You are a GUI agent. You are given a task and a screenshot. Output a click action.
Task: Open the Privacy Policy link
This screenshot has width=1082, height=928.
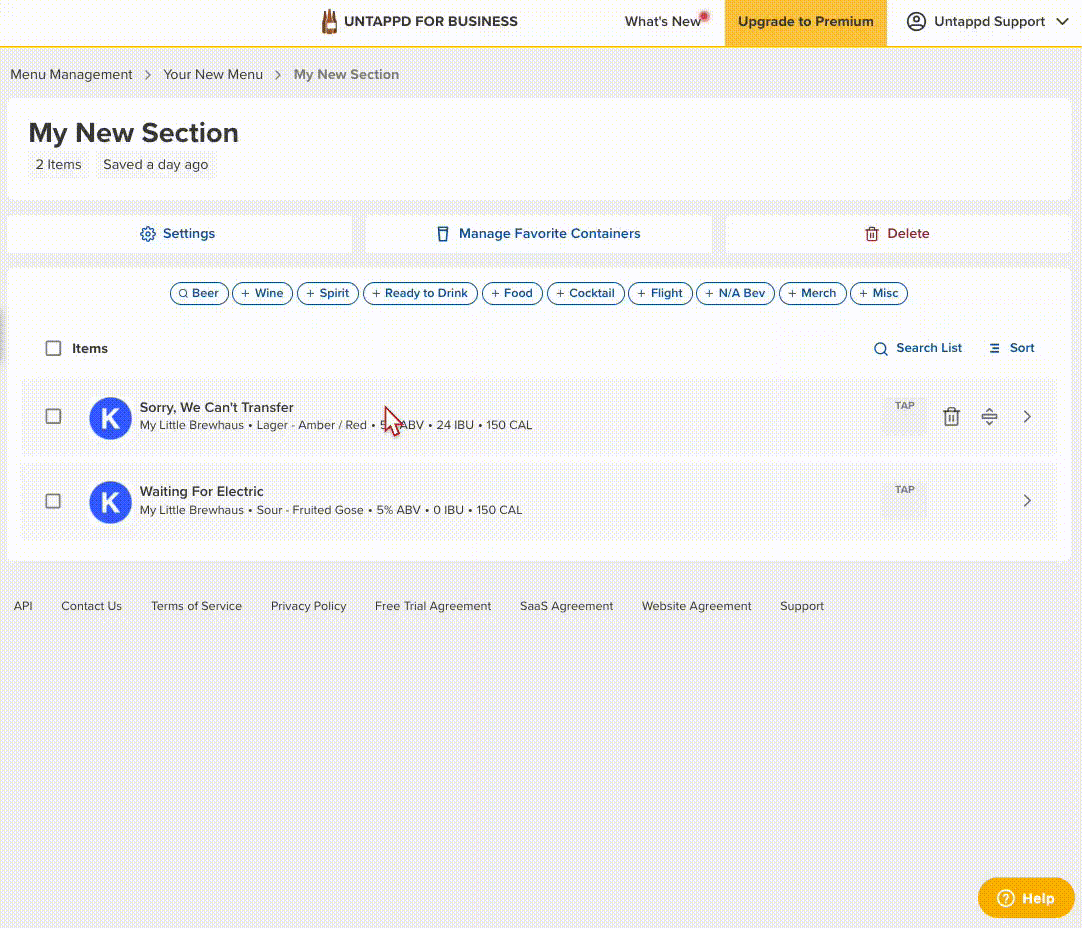tap(308, 606)
